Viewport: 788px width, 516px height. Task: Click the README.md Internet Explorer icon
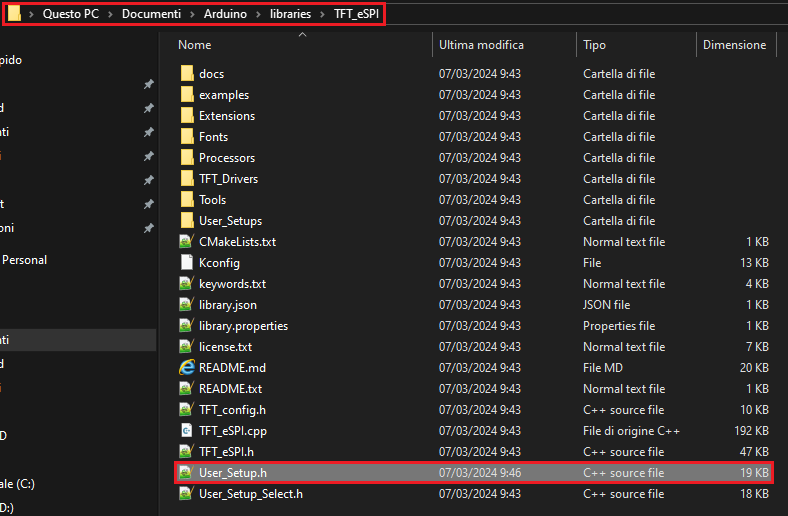(x=186, y=368)
